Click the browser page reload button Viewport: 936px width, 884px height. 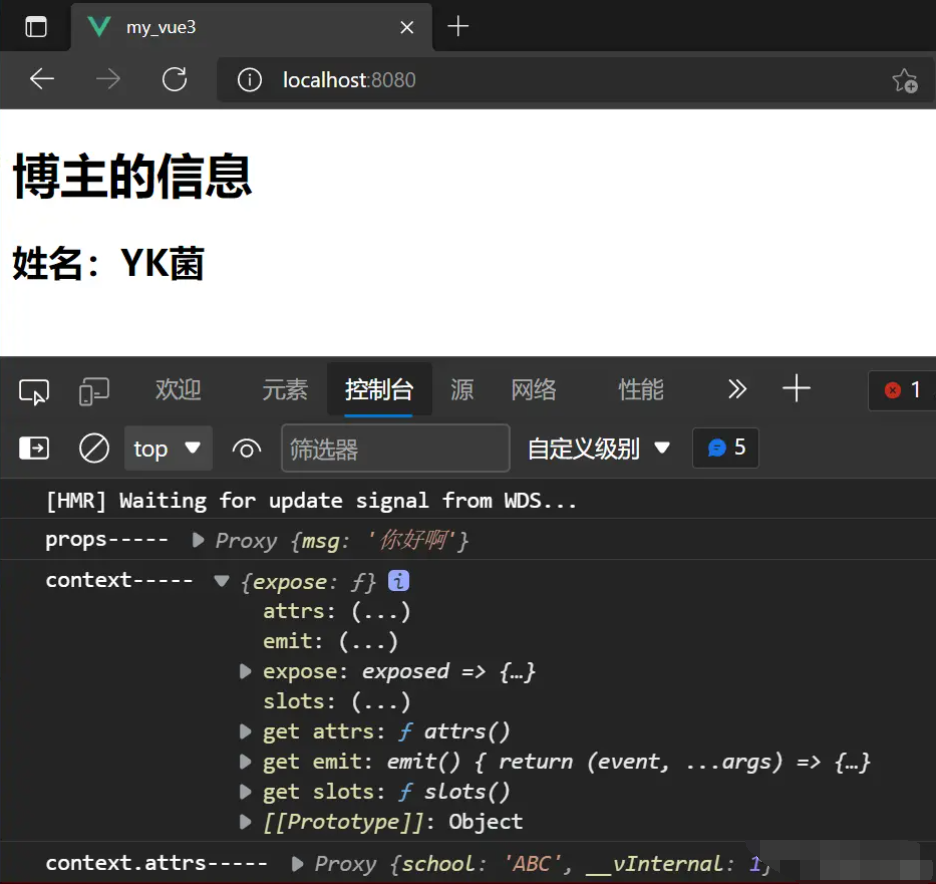tap(174, 80)
